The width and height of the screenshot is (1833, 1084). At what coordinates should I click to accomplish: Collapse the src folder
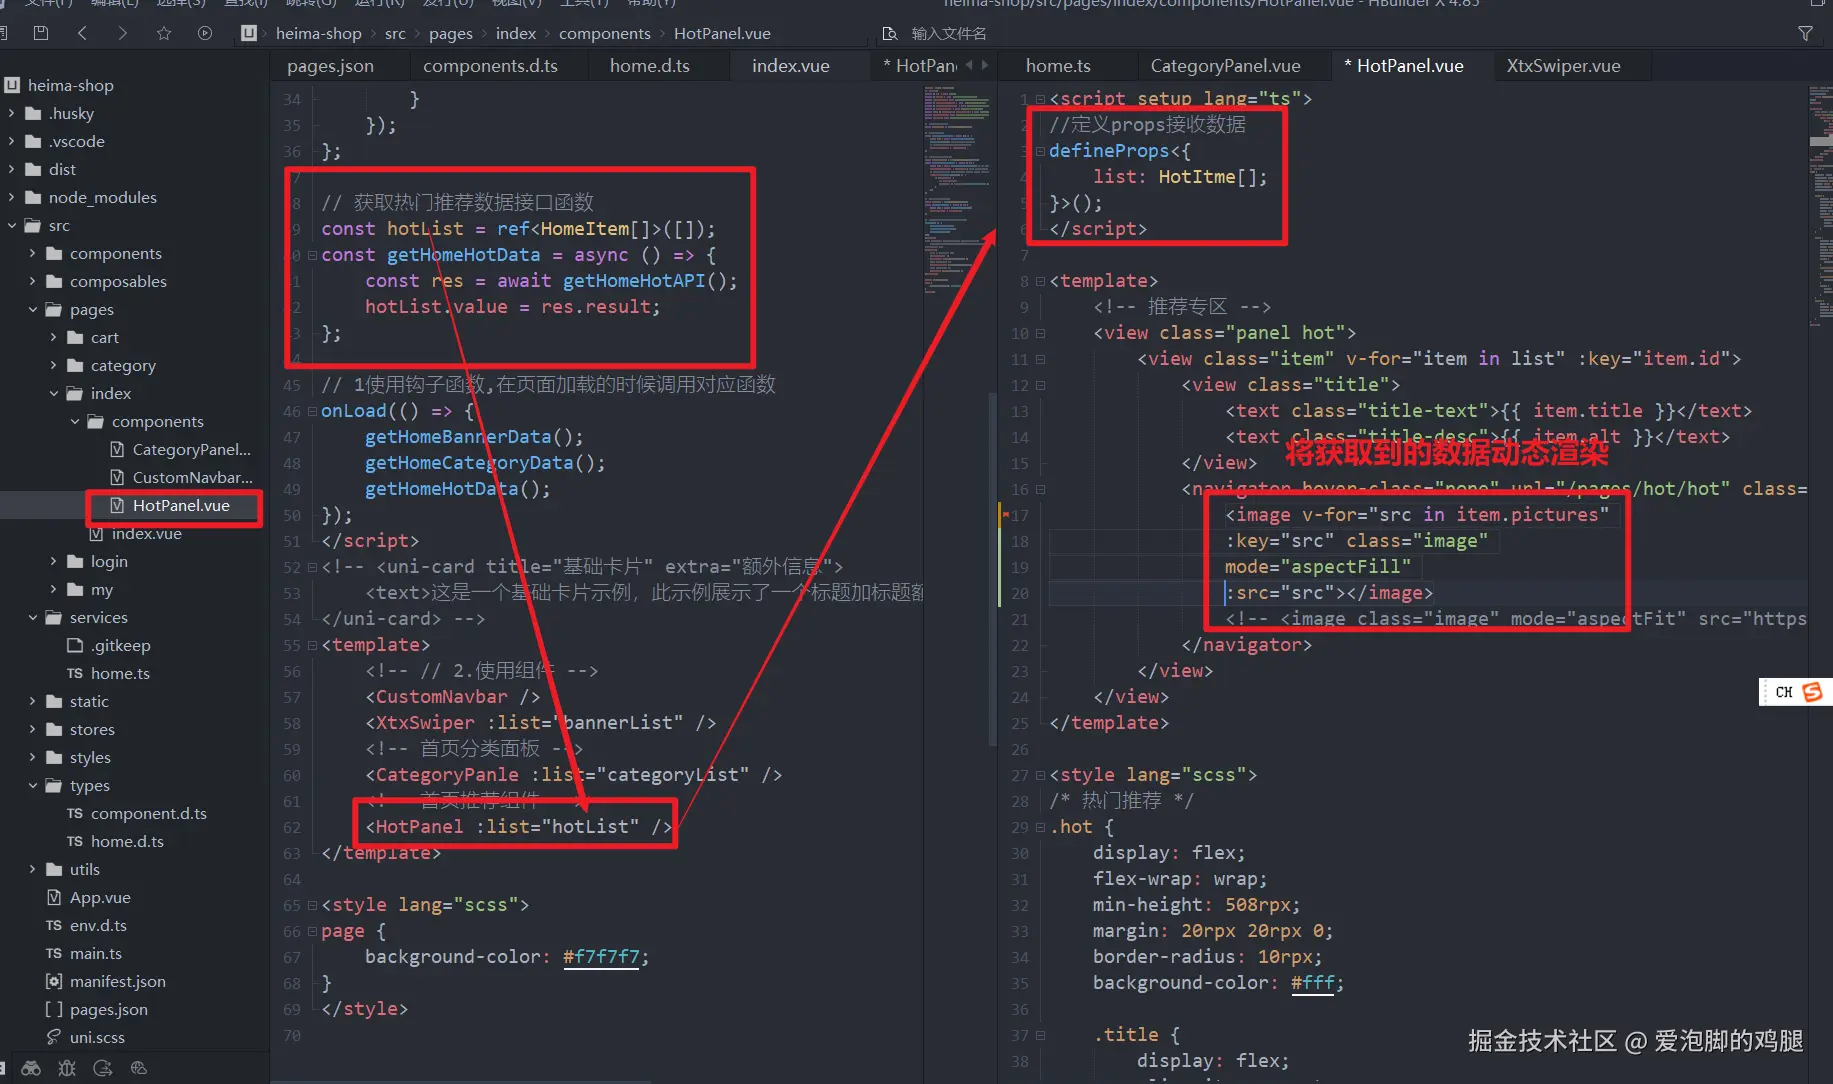[x=12, y=225]
